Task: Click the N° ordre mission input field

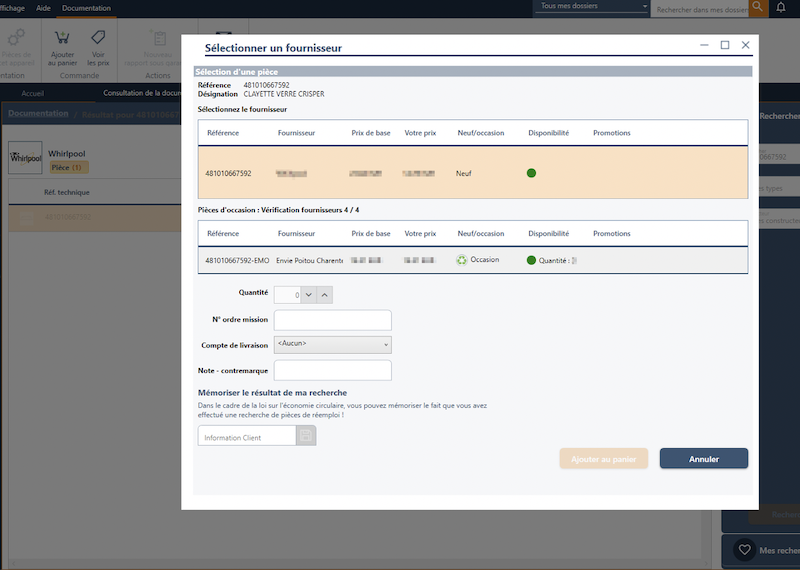Action: (332, 320)
